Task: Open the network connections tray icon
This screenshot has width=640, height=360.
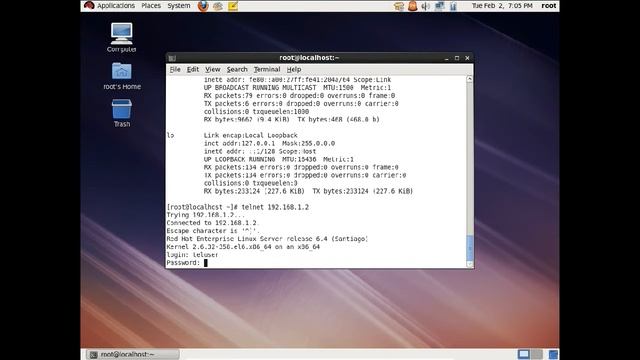Action: 440,6
